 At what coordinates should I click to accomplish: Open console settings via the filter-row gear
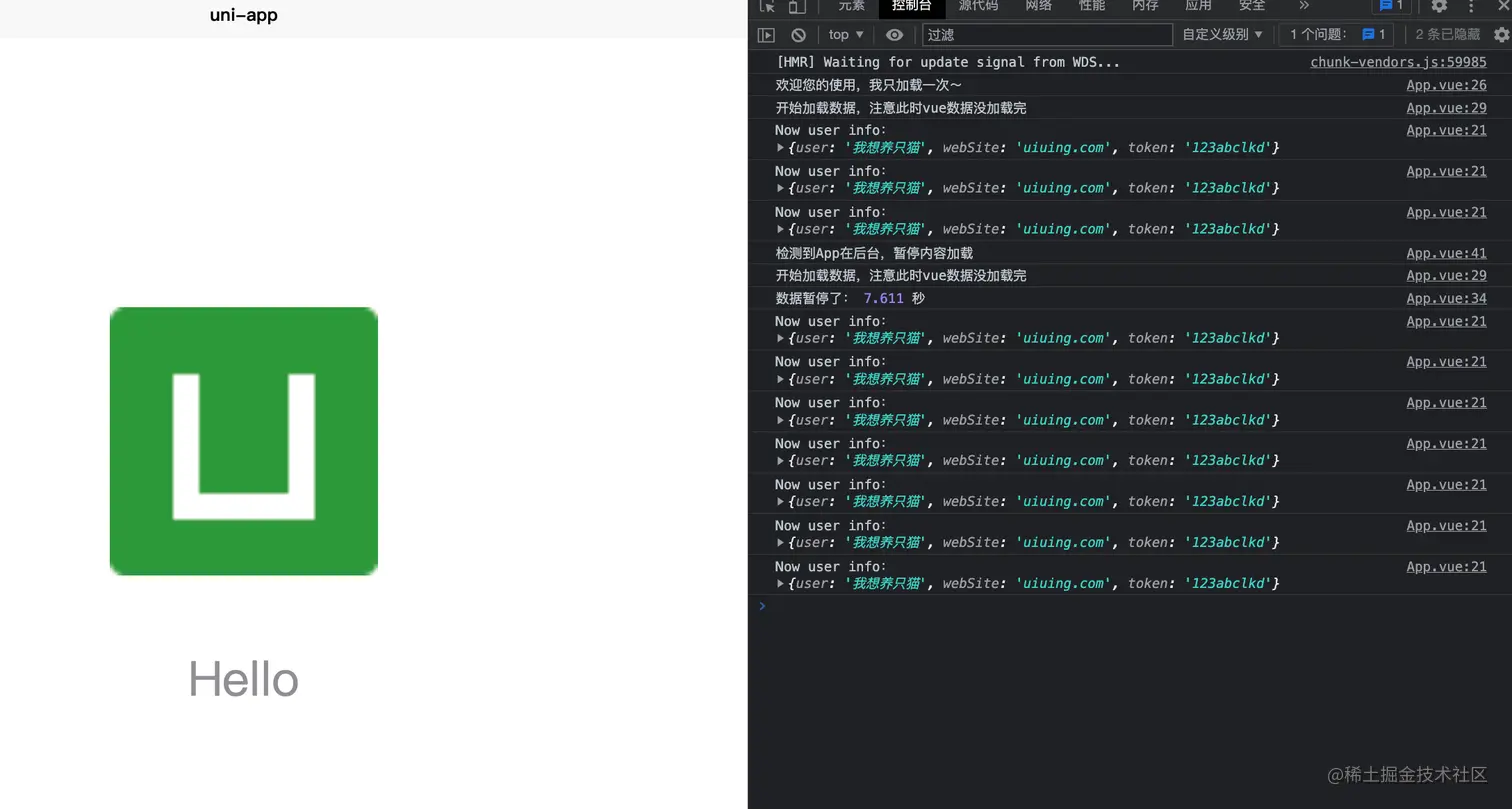click(x=1501, y=35)
